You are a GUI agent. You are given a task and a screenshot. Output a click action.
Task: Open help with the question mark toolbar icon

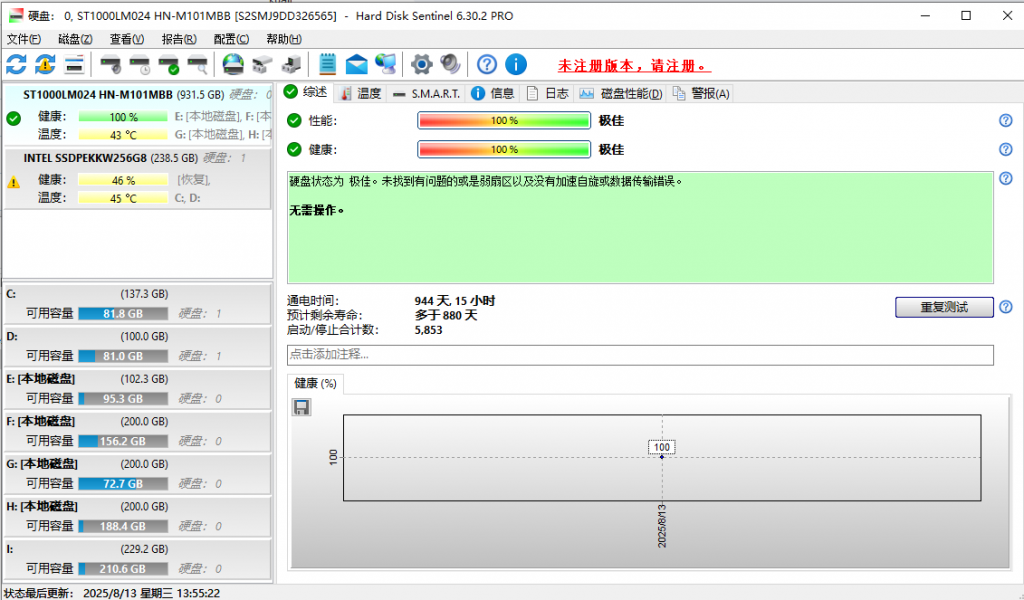click(487, 65)
